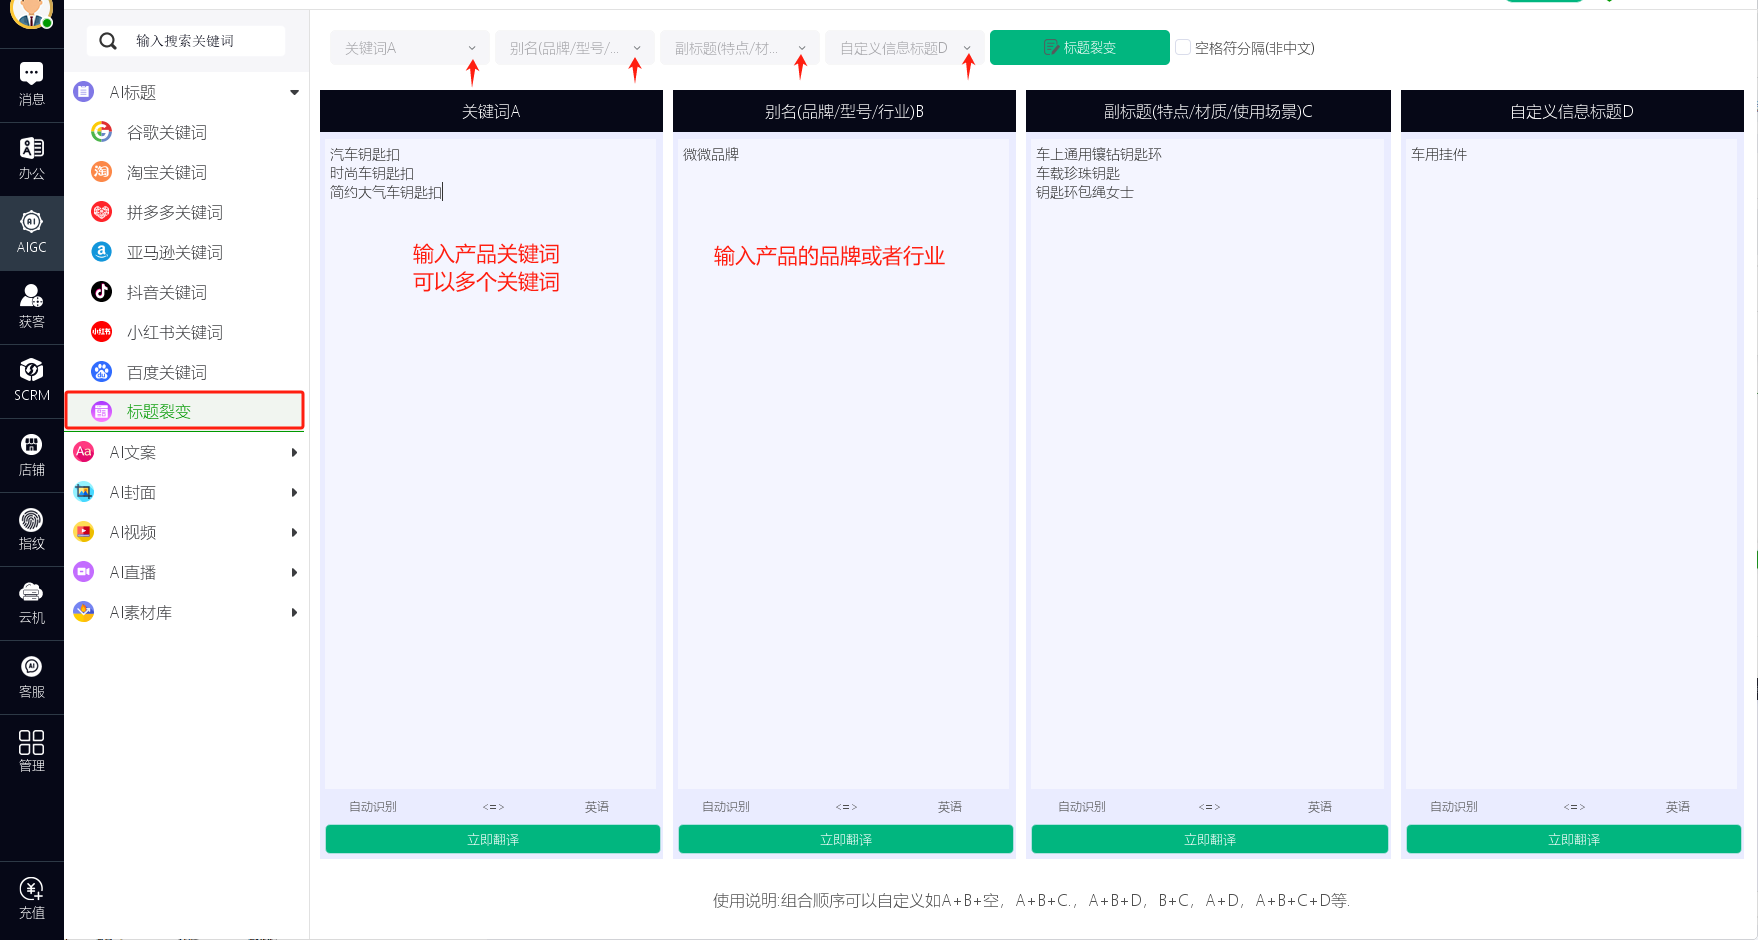Image resolution: width=1758 pixels, height=940 pixels.
Task: Click the <=> swap under 关键词A column
Action: pyautogui.click(x=493, y=807)
